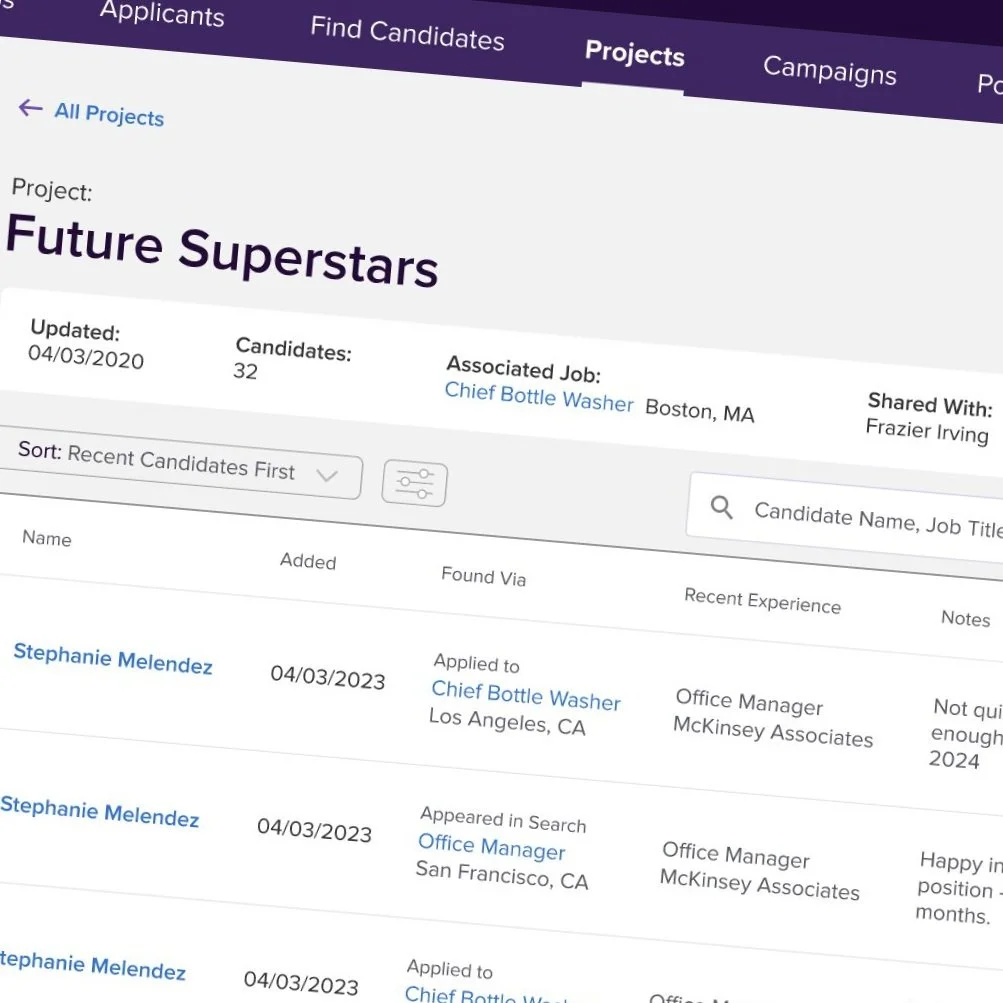Follow the All Projects link

(x=109, y=115)
